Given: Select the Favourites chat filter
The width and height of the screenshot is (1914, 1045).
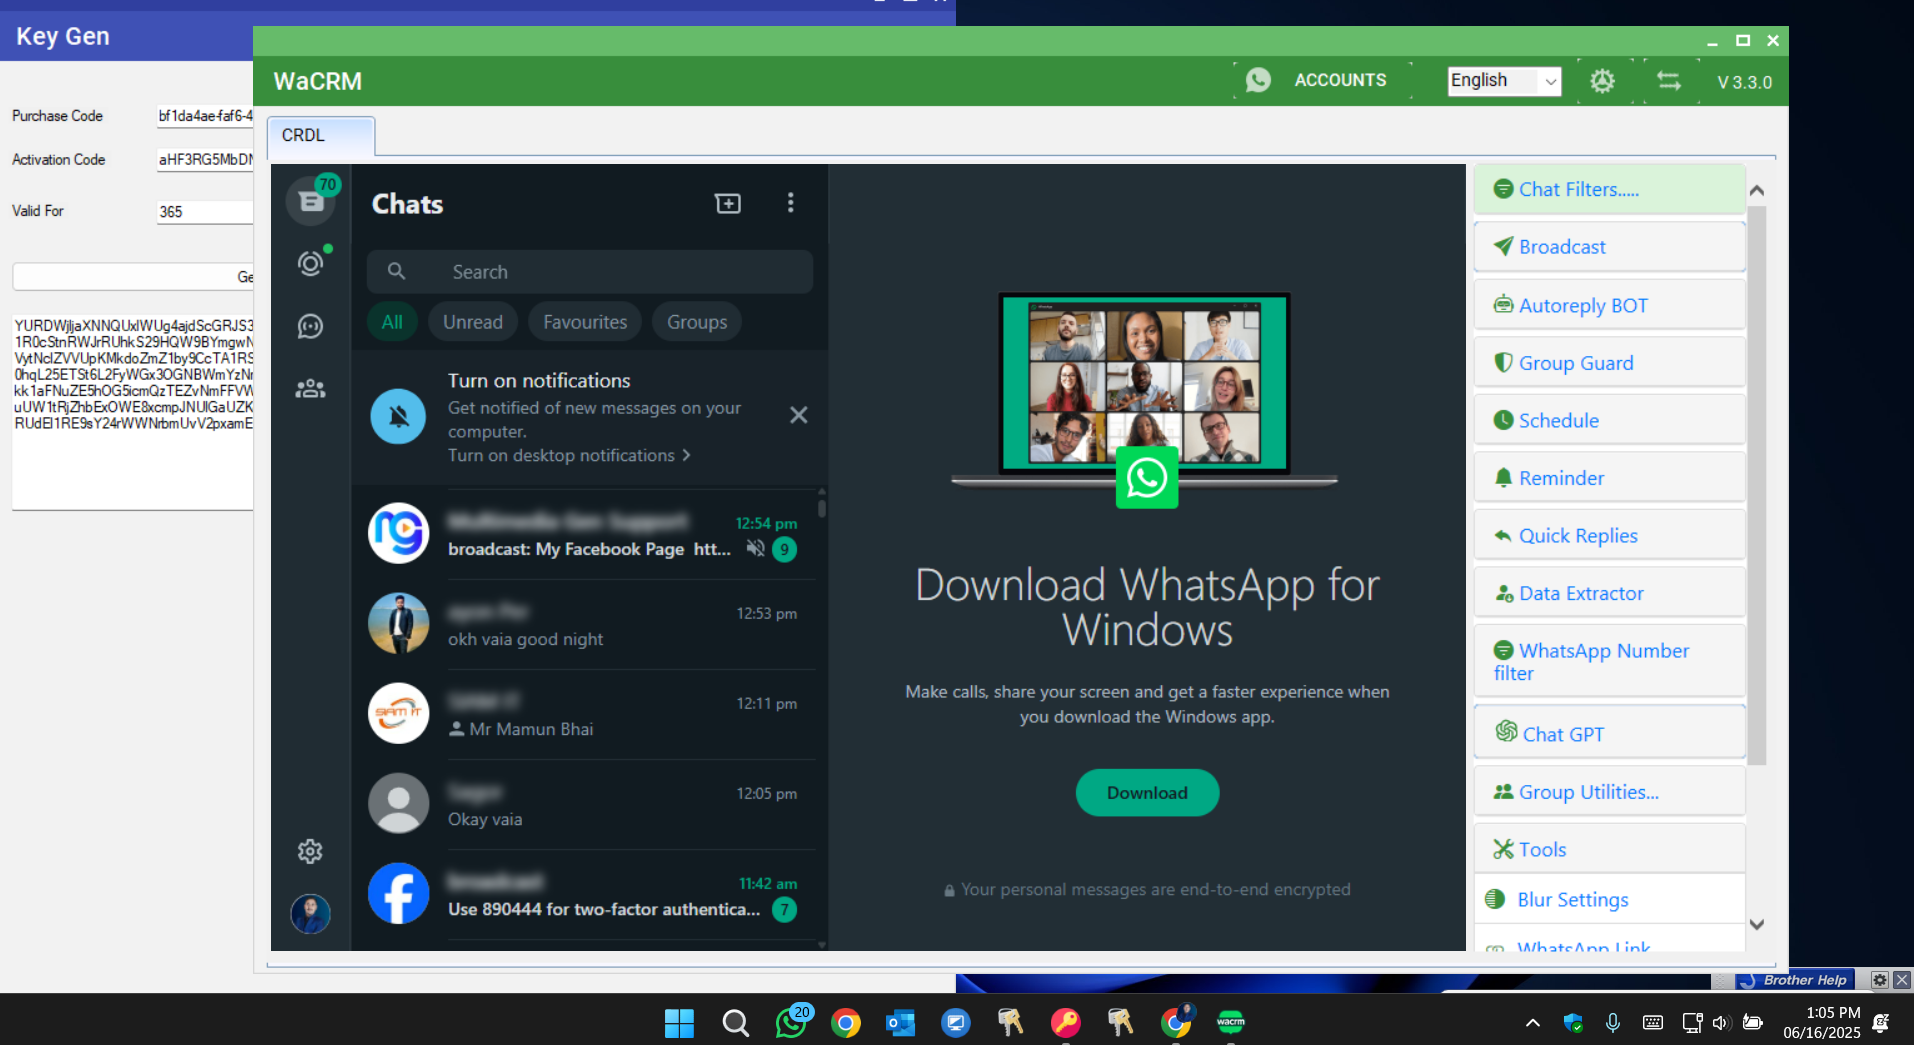Looking at the screenshot, I should [x=585, y=322].
